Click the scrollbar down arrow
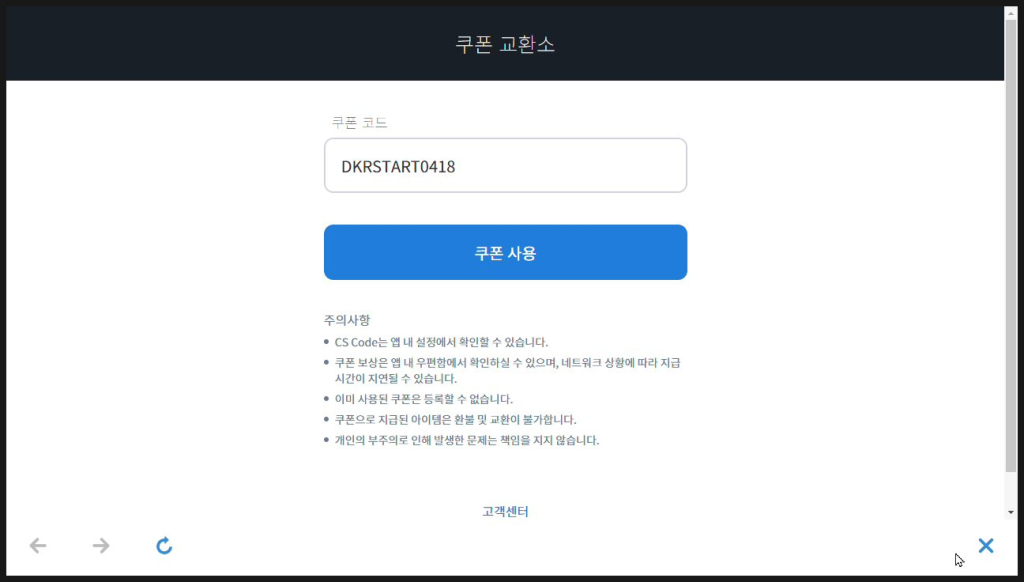The height and width of the screenshot is (582, 1024). click(1010, 512)
